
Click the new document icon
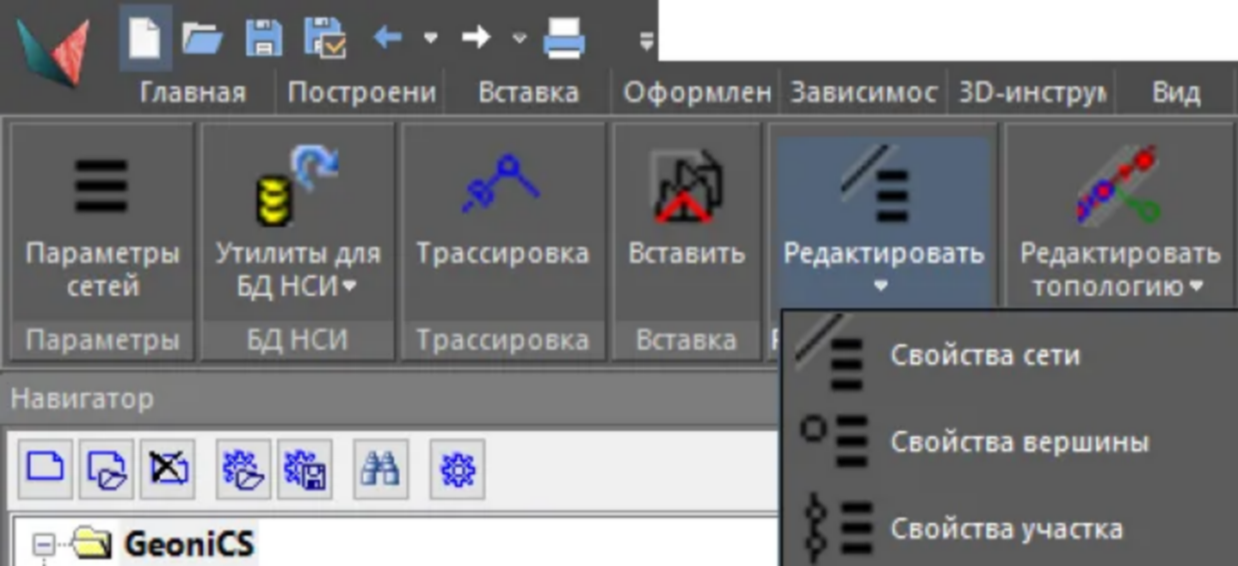click(x=145, y=39)
